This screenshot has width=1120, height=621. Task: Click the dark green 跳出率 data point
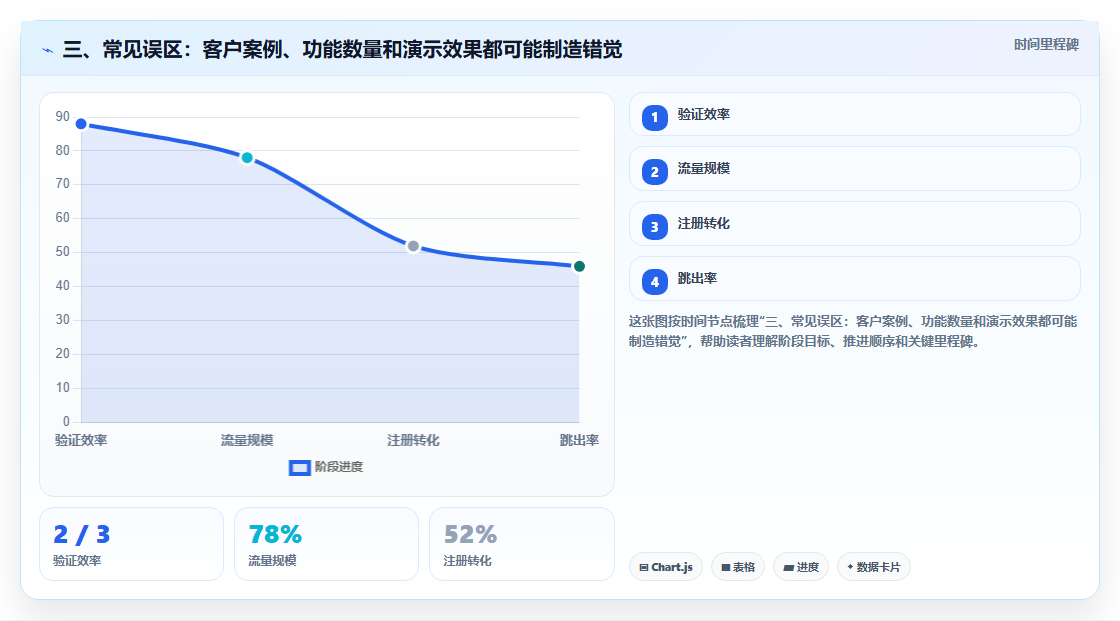tap(579, 267)
